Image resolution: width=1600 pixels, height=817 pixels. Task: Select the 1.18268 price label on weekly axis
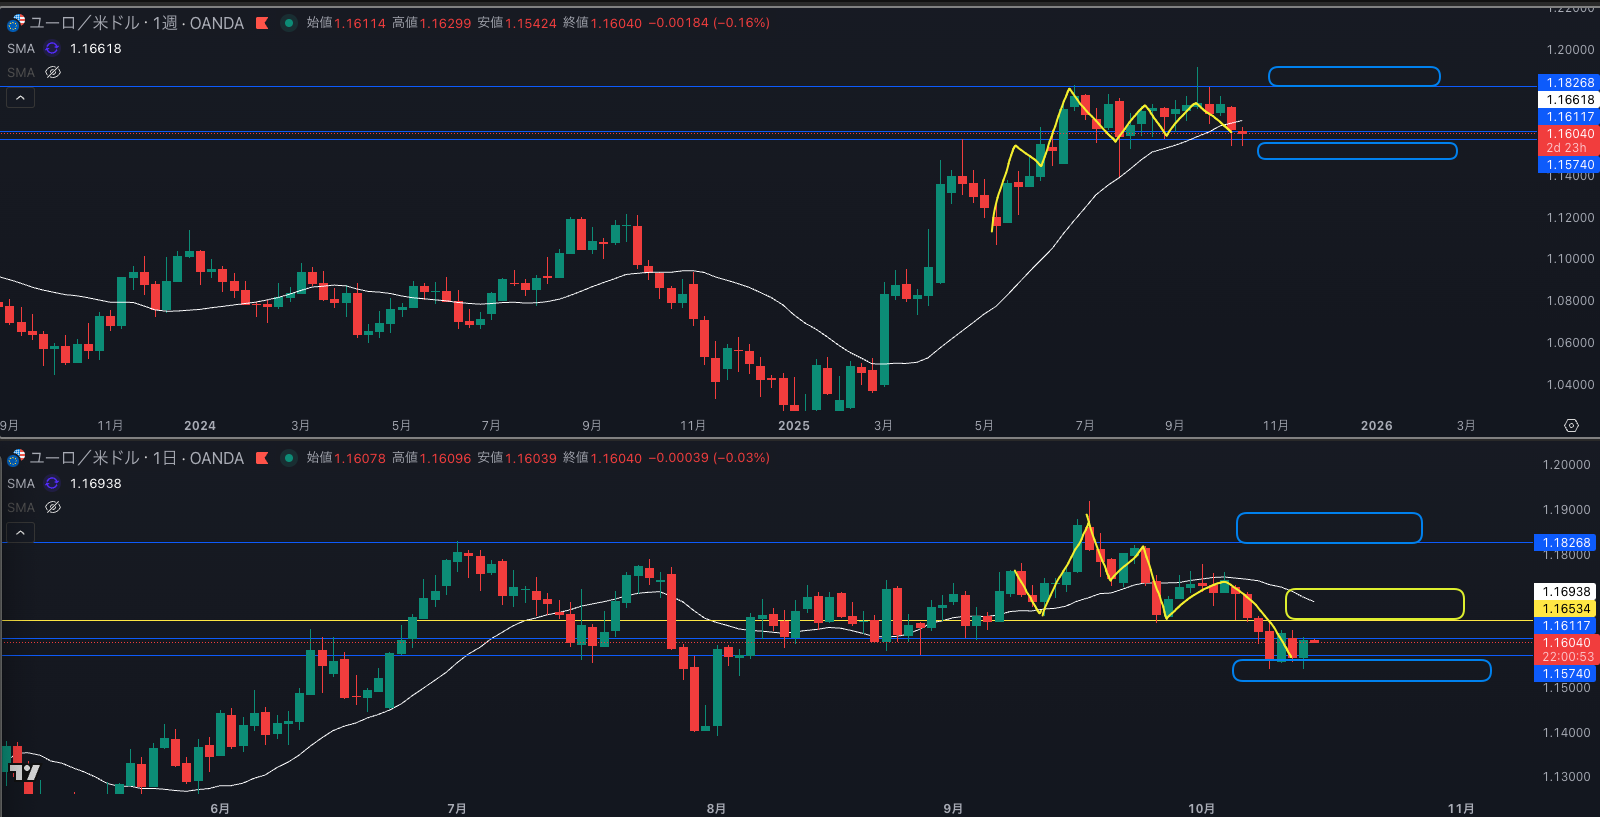1568,83
